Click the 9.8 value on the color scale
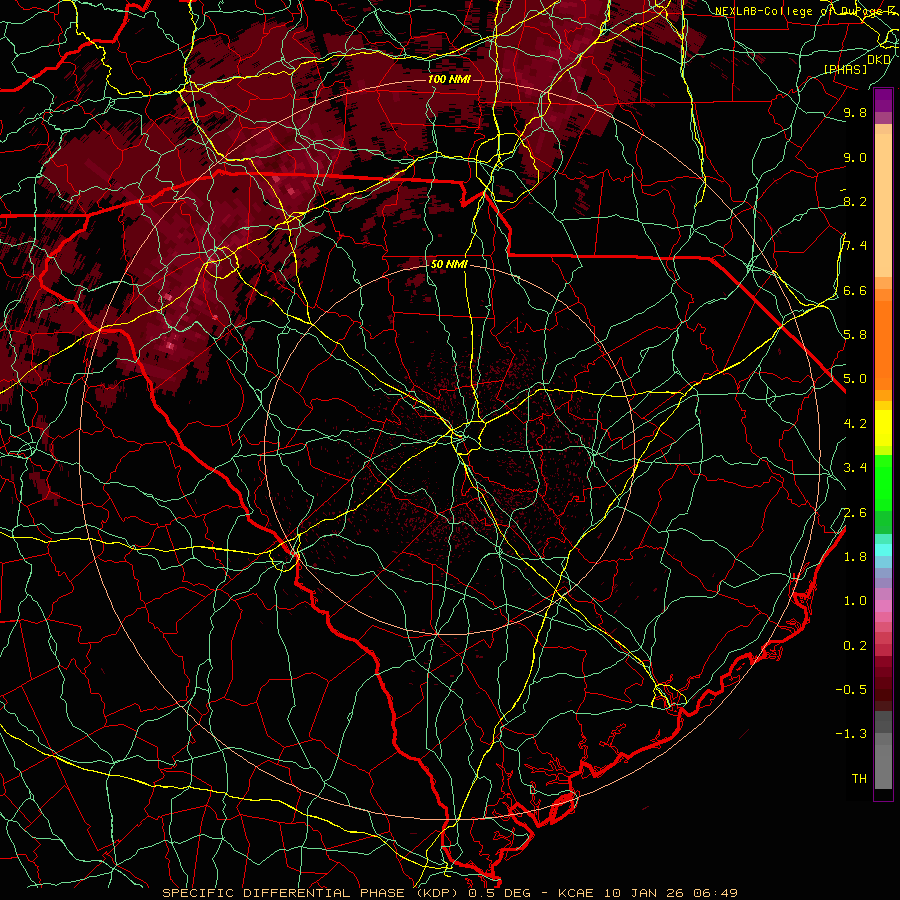Image resolution: width=900 pixels, height=900 pixels. coord(855,113)
